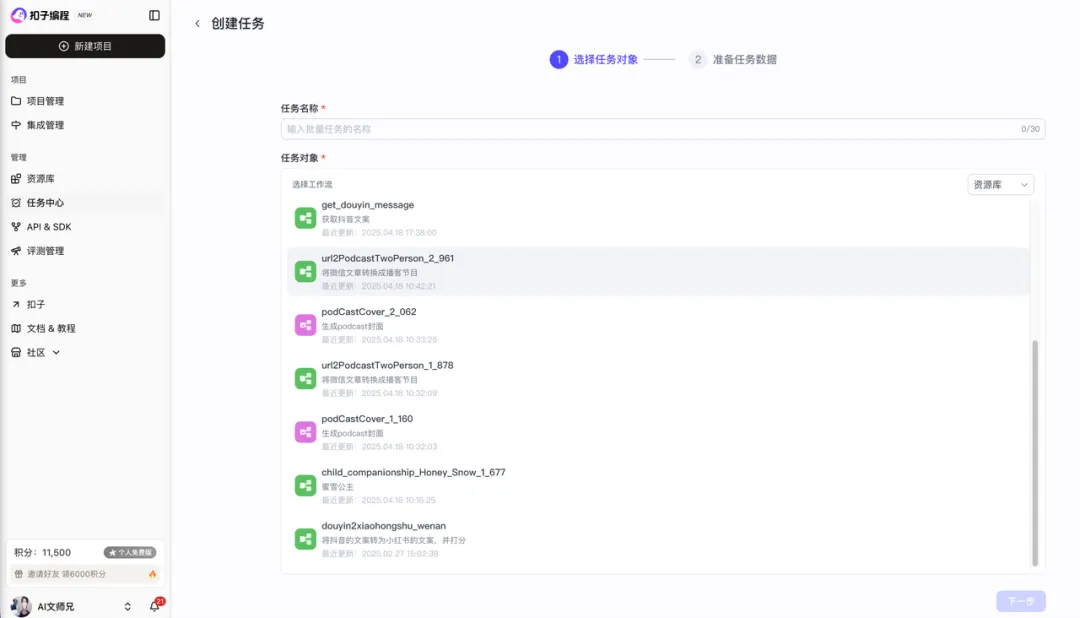
Task: Click the podCastCover_2_062 pink icon
Action: coord(305,325)
